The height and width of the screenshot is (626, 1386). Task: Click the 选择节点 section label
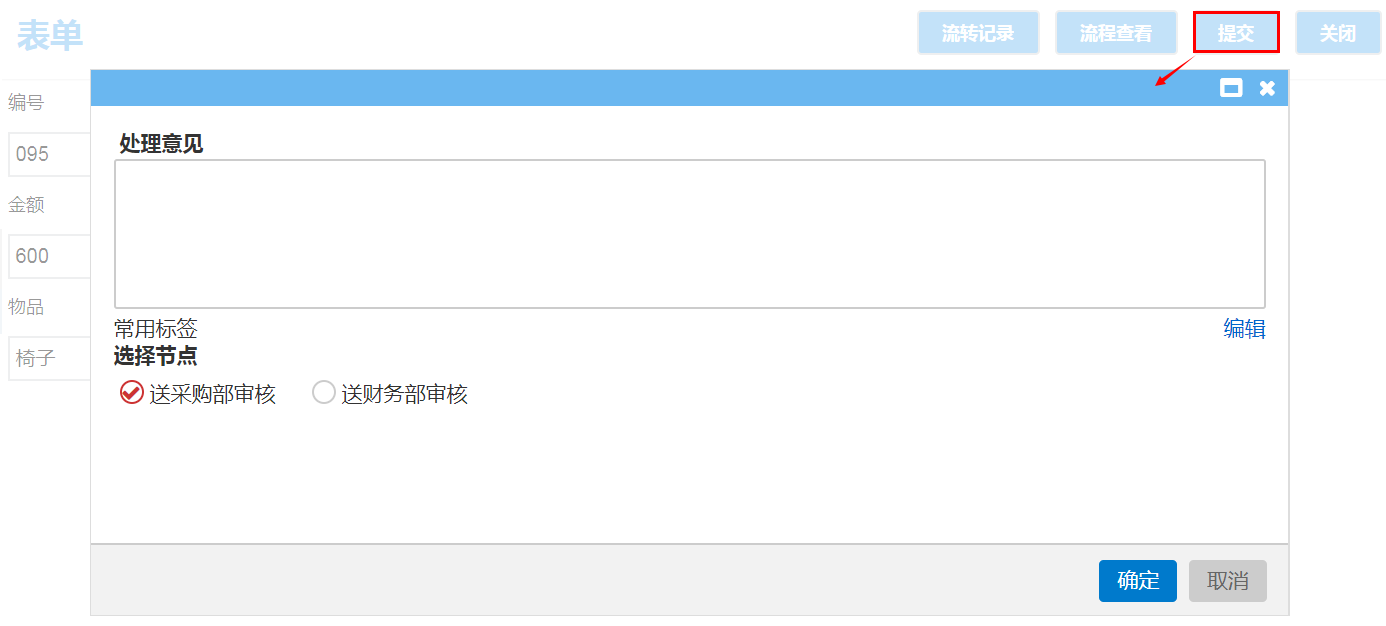(156, 356)
